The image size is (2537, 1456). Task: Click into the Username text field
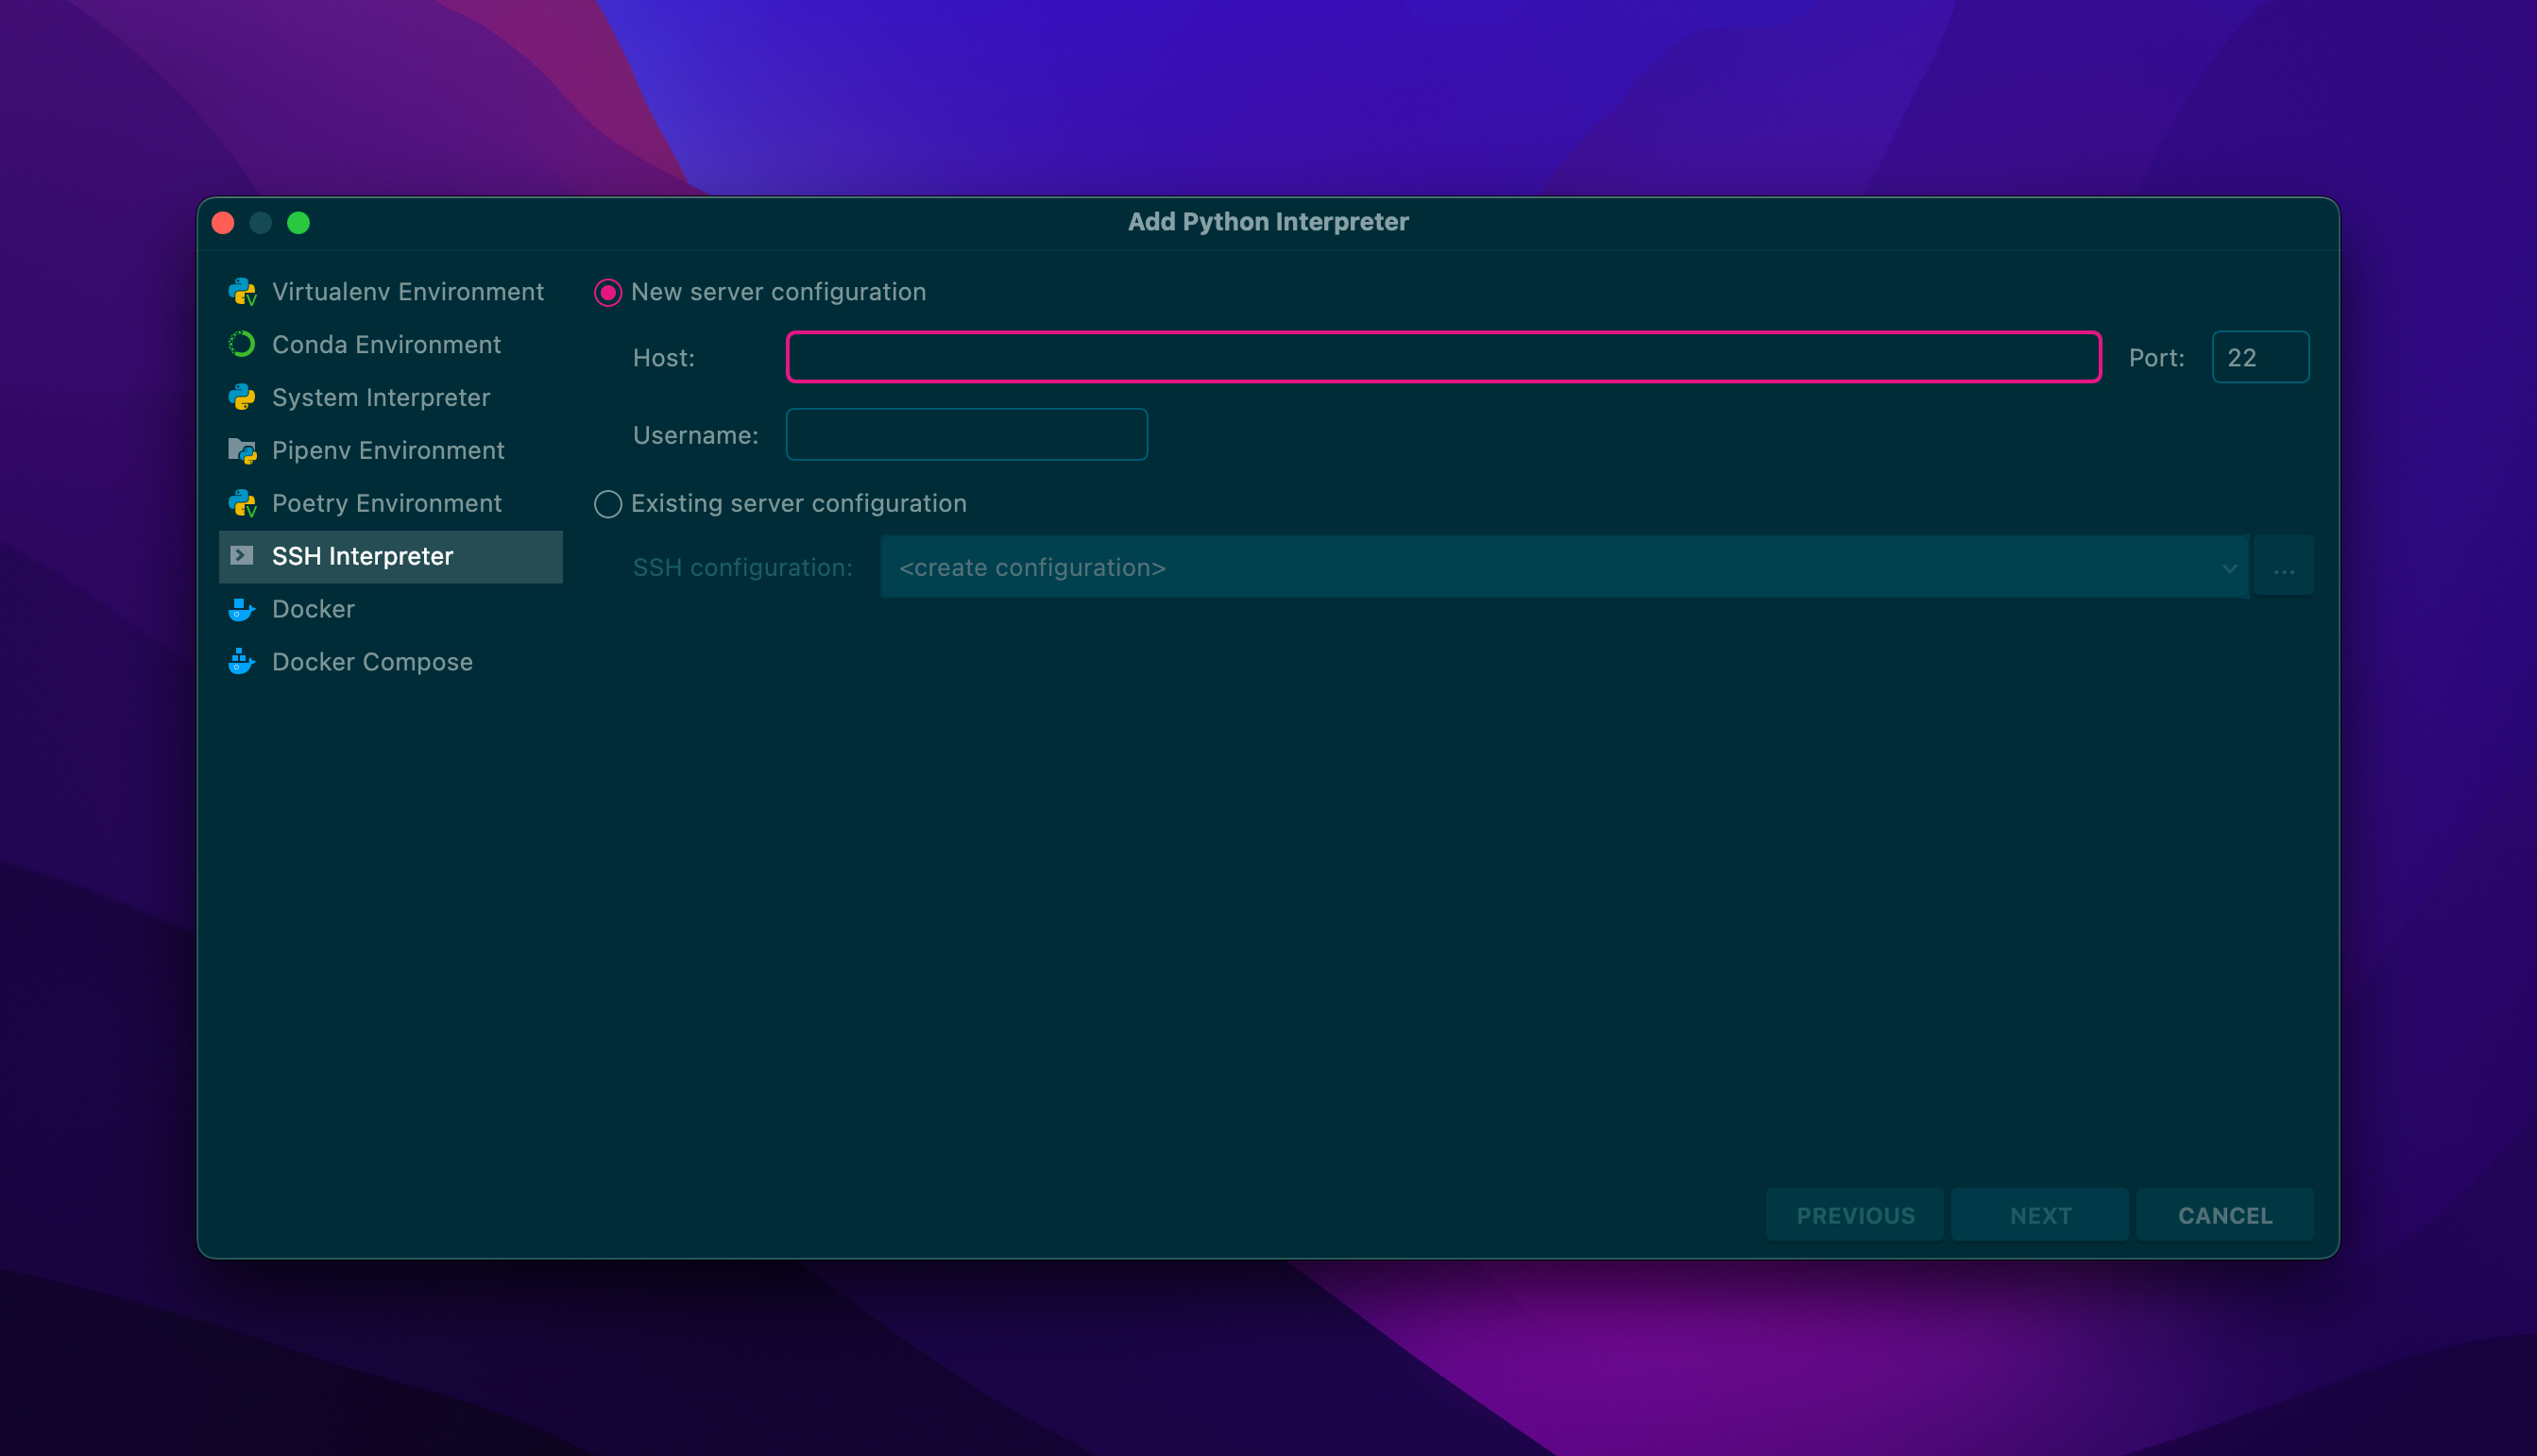[966, 435]
